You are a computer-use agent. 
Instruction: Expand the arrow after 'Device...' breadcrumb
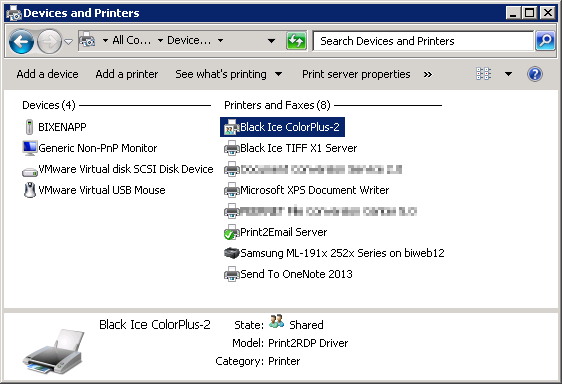pyautogui.click(x=221, y=41)
